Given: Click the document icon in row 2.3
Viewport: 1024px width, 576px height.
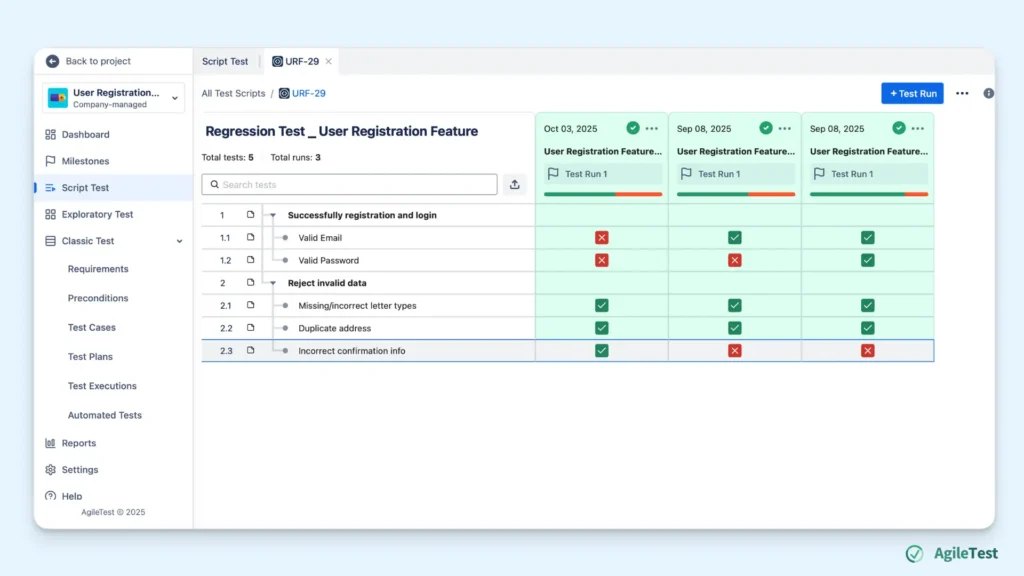Looking at the screenshot, I should tap(250, 350).
